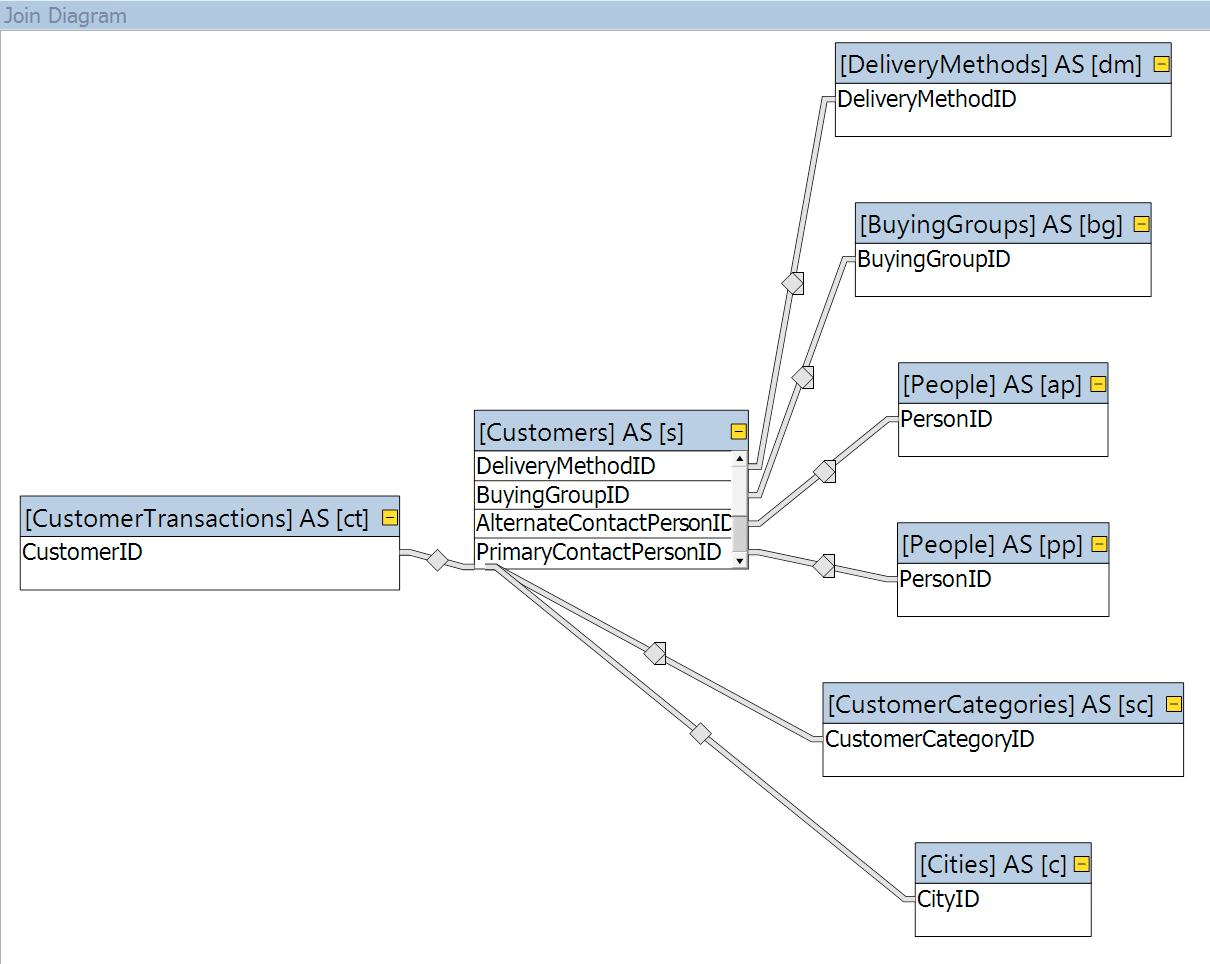The image size is (1210, 964).
Task: Click join diamond on the BuyingGroups link
Action: coord(803,377)
